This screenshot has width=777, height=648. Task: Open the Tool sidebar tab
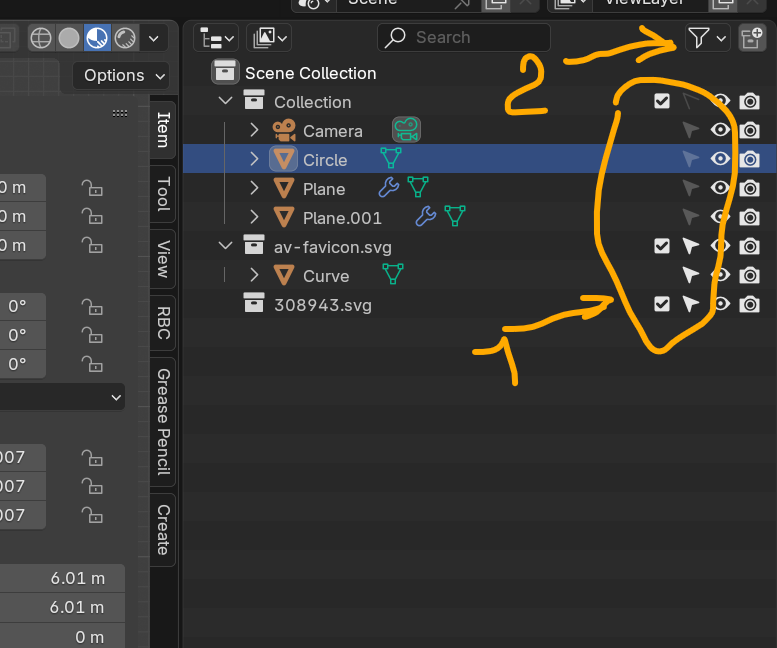(163, 194)
